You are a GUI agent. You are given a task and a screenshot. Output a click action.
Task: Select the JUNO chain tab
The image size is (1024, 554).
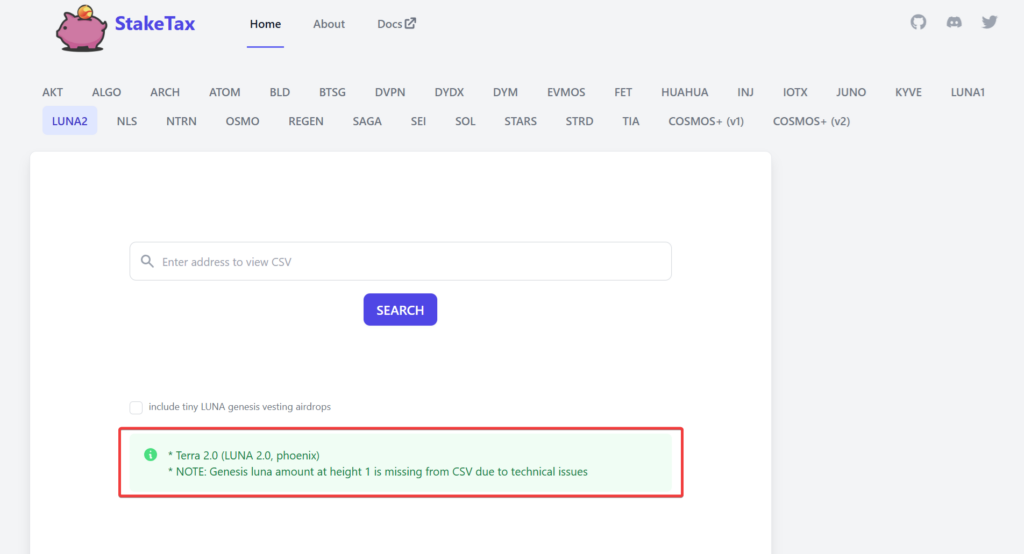851,92
